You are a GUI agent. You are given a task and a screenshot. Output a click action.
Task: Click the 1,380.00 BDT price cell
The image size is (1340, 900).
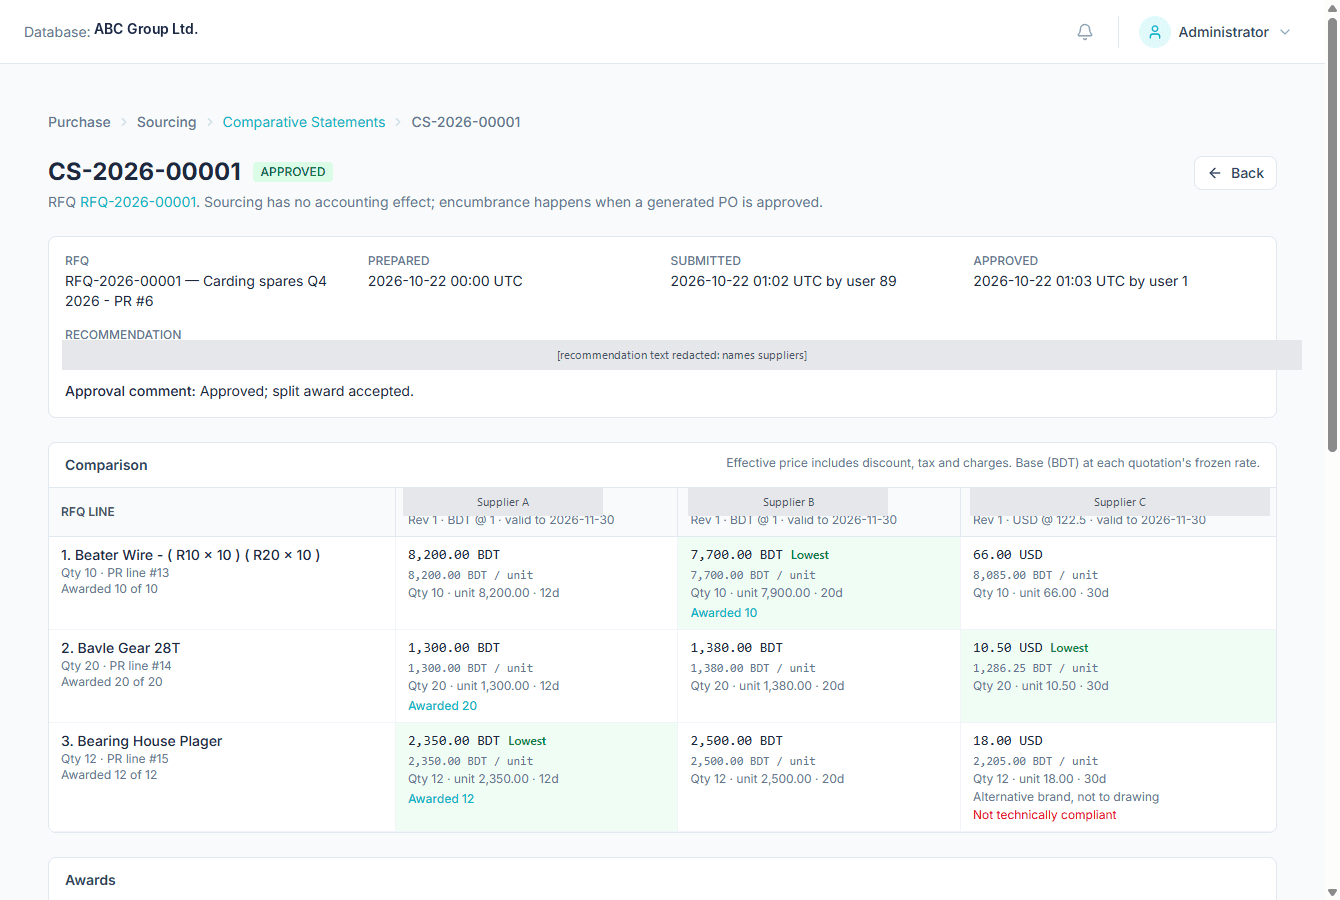click(x=736, y=648)
